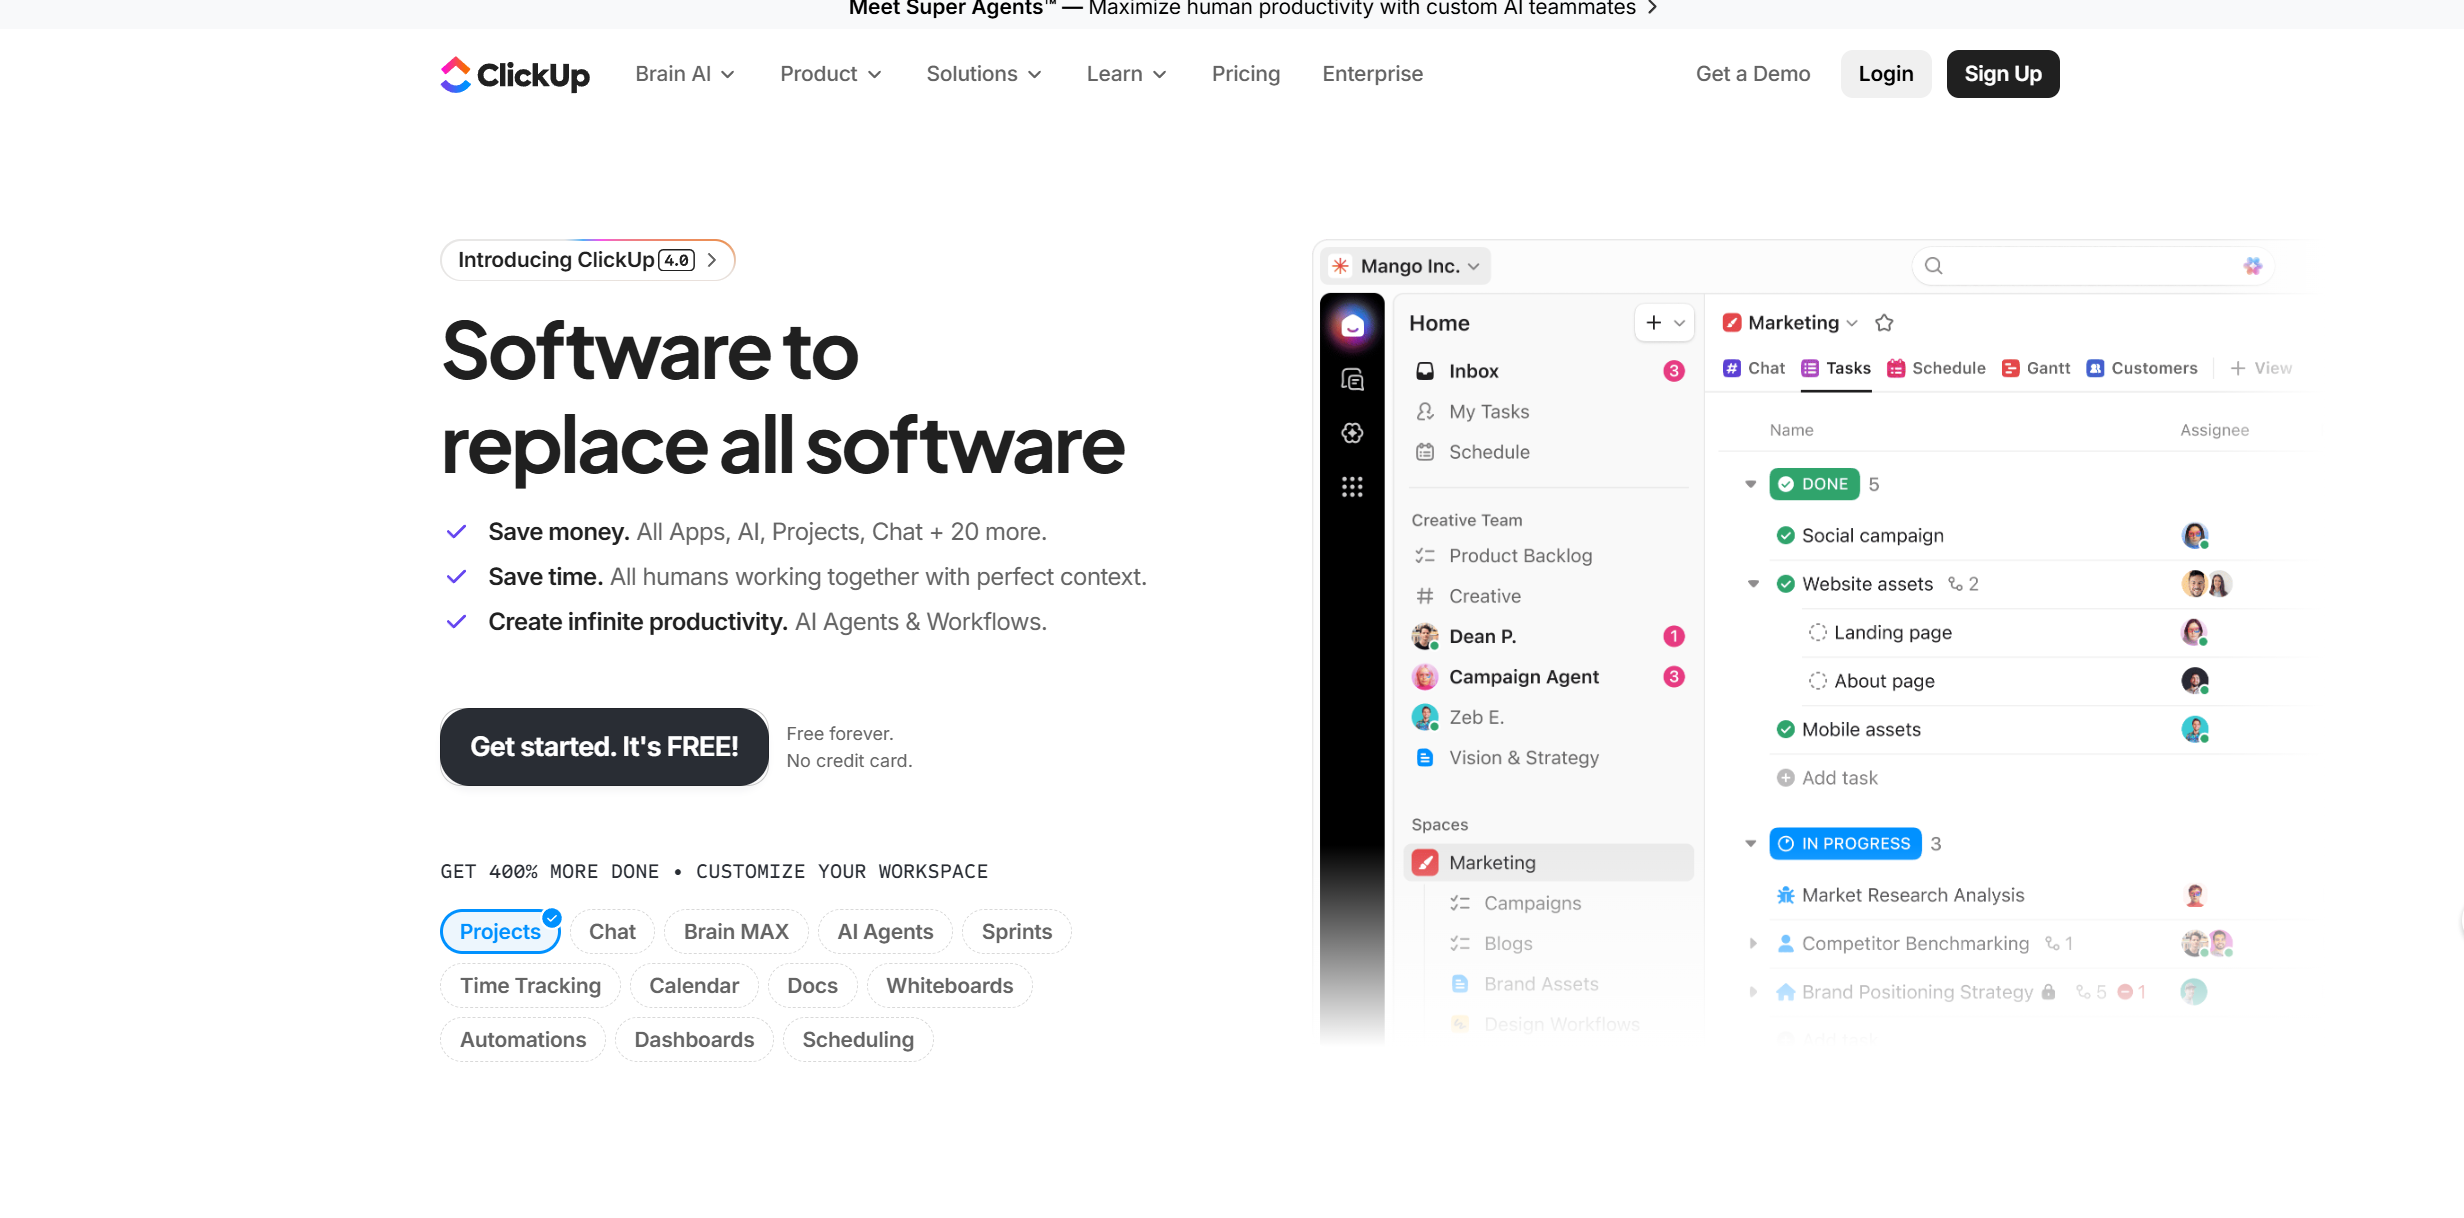Click the Sign Up button
This screenshot has height=1218, width=2464.
click(2003, 74)
